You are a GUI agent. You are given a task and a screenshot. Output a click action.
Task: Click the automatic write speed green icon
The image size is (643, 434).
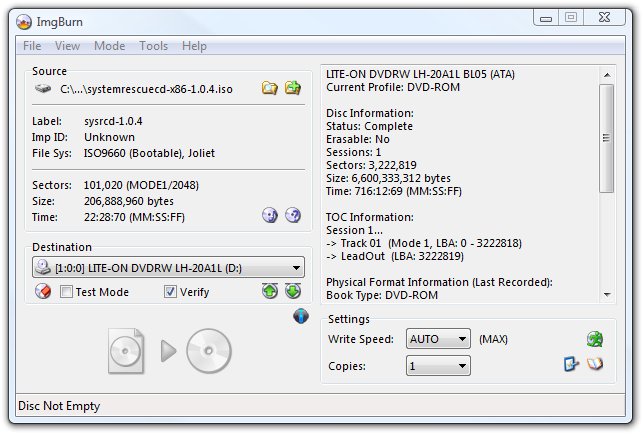[x=595, y=339]
